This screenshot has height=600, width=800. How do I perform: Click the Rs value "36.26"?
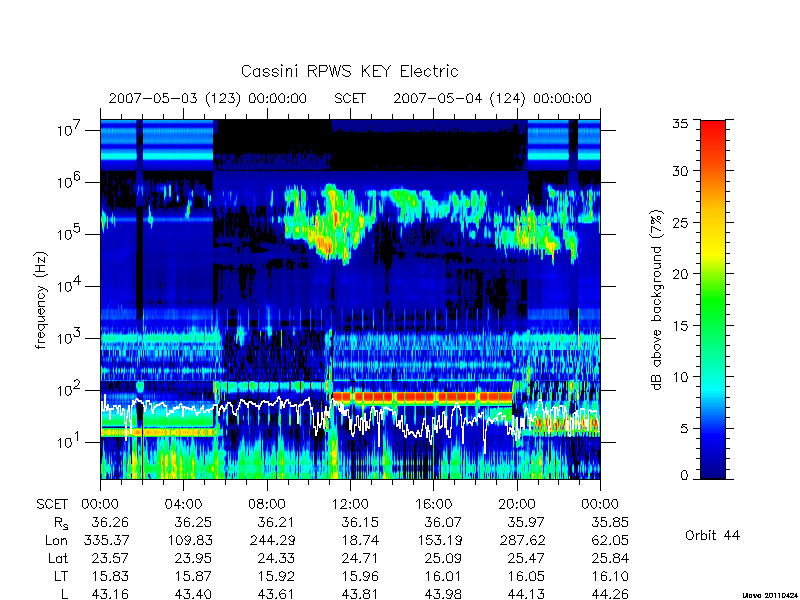(x=110, y=522)
